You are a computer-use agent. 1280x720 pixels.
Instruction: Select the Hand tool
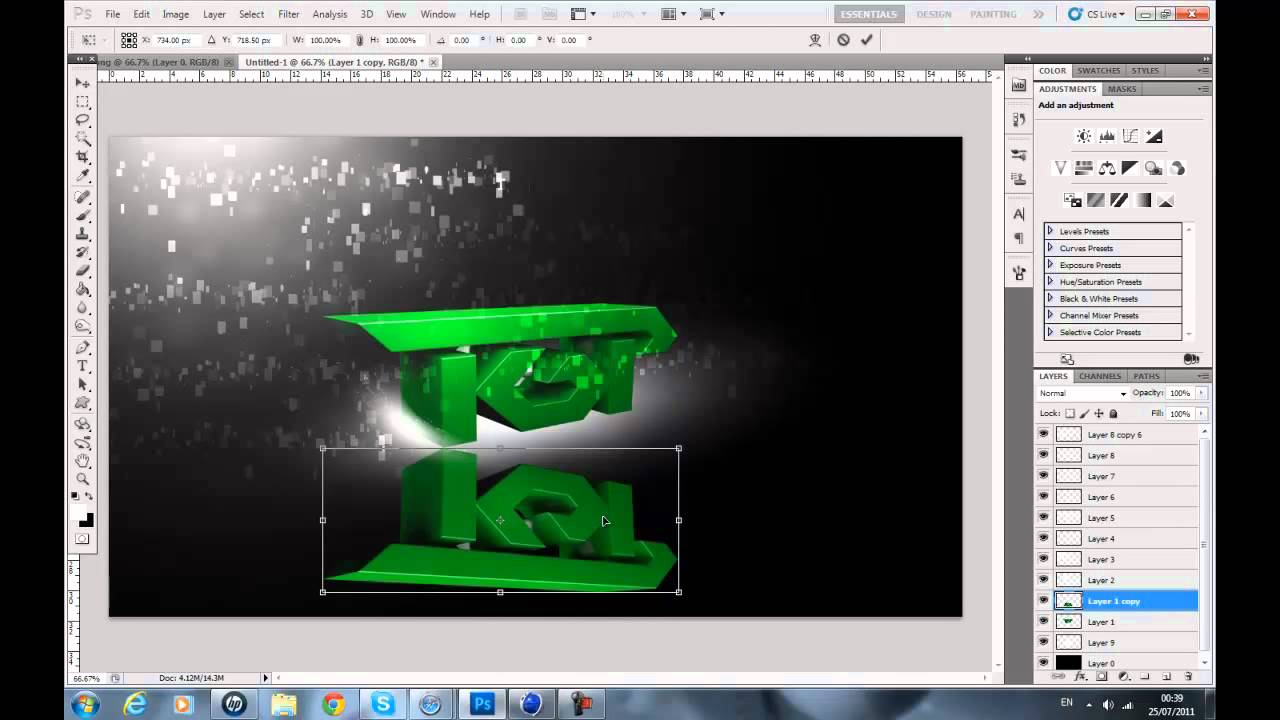83,461
